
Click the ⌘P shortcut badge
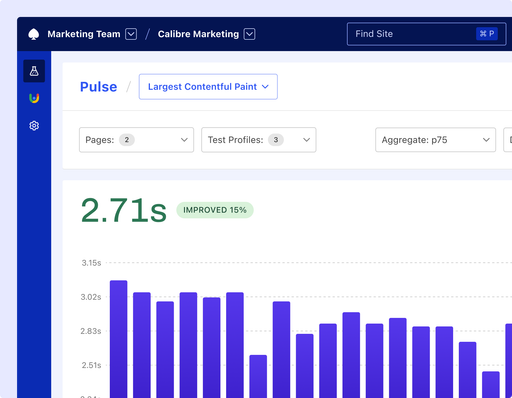(x=487, y=34)
